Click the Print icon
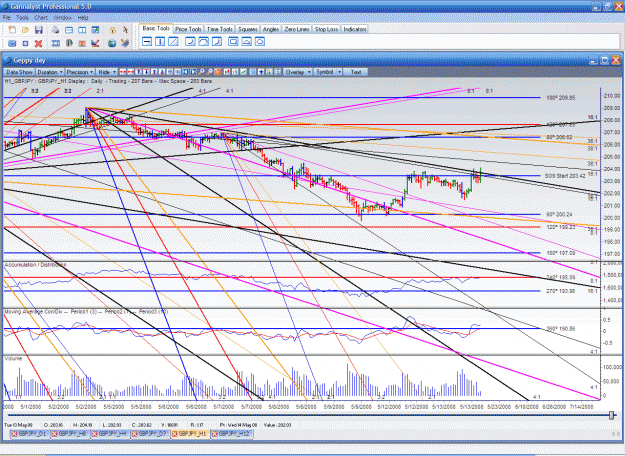Image resolution: width=625 pixels, height=456 pixels. (x=55, y=30)
